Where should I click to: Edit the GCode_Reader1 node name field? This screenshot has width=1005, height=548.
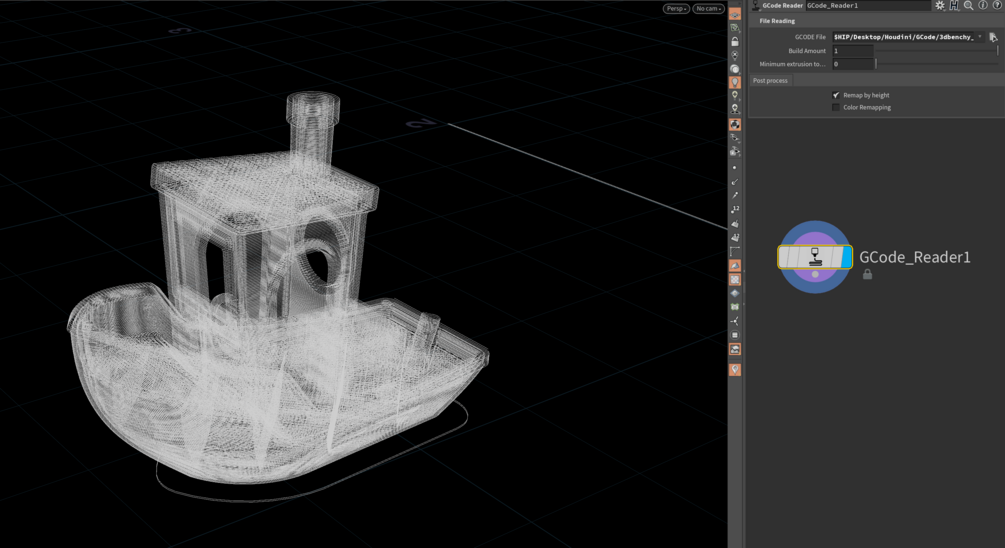pos(867,5)
